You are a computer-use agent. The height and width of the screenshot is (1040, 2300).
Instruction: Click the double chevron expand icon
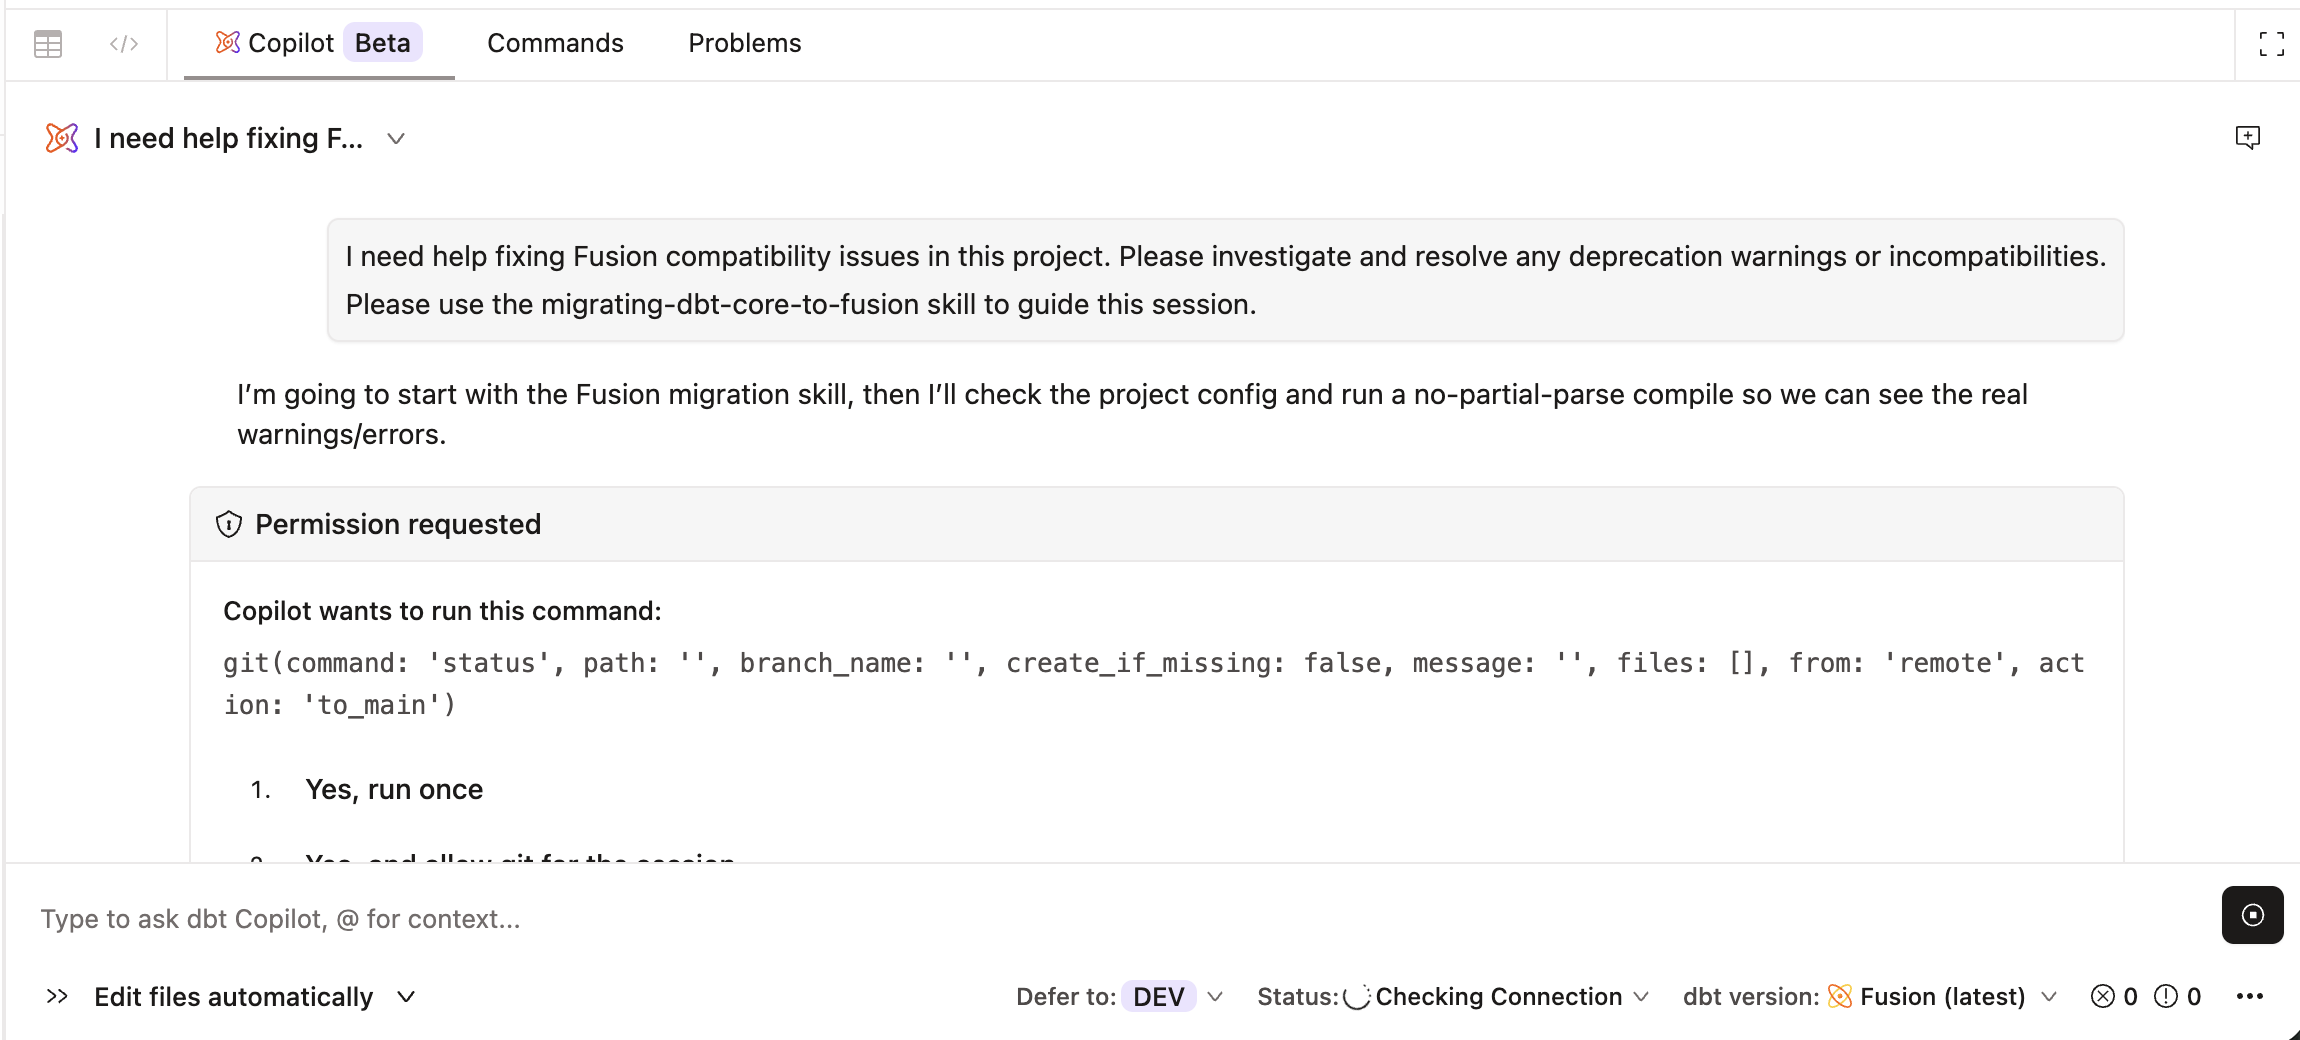point(57,997)
